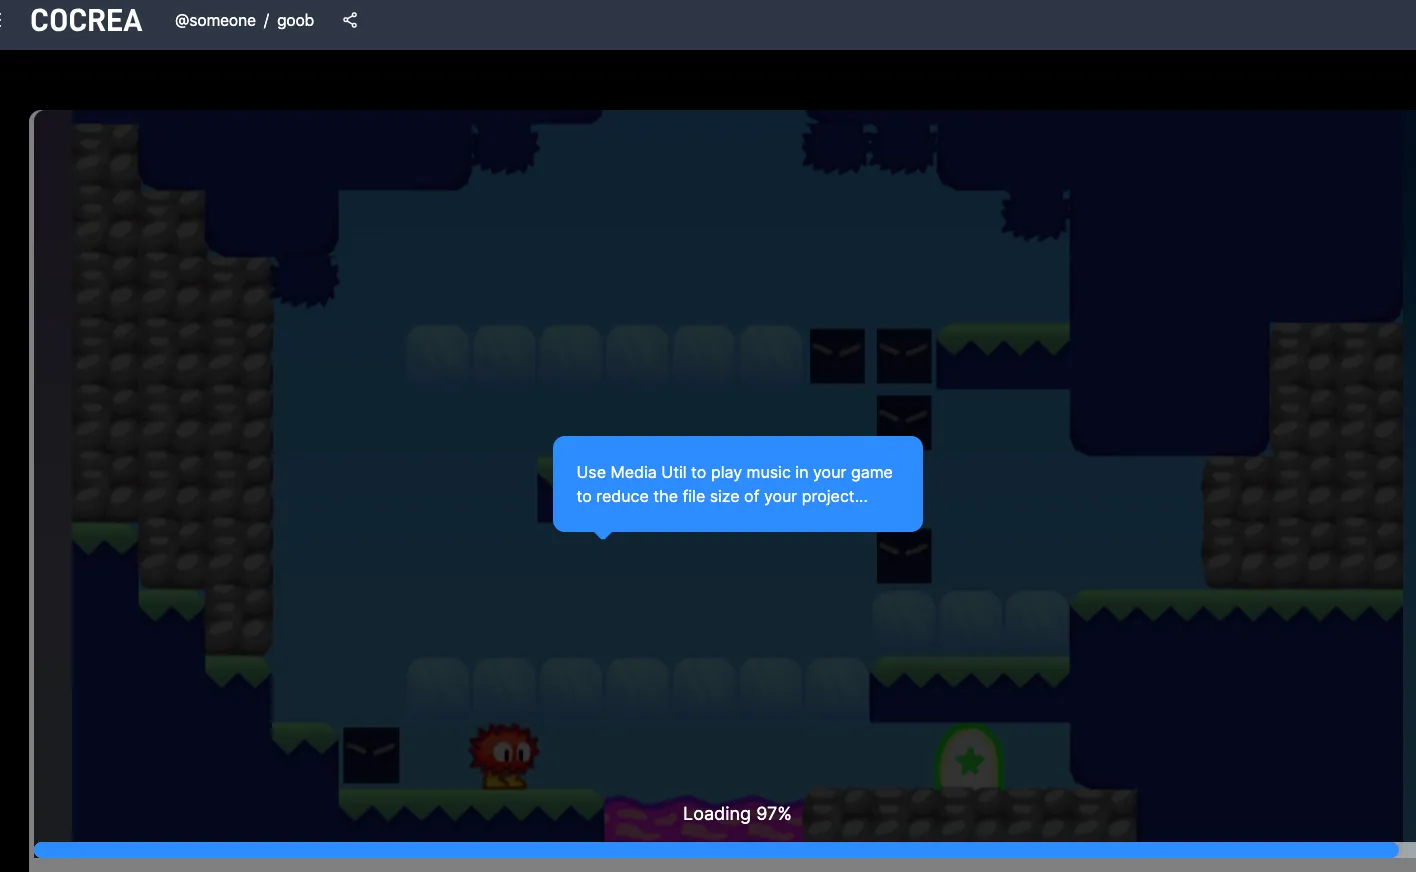Click the COCREA header bar title area
Viewport: 1416px width, 872px height.
click(x=86, y=20)
